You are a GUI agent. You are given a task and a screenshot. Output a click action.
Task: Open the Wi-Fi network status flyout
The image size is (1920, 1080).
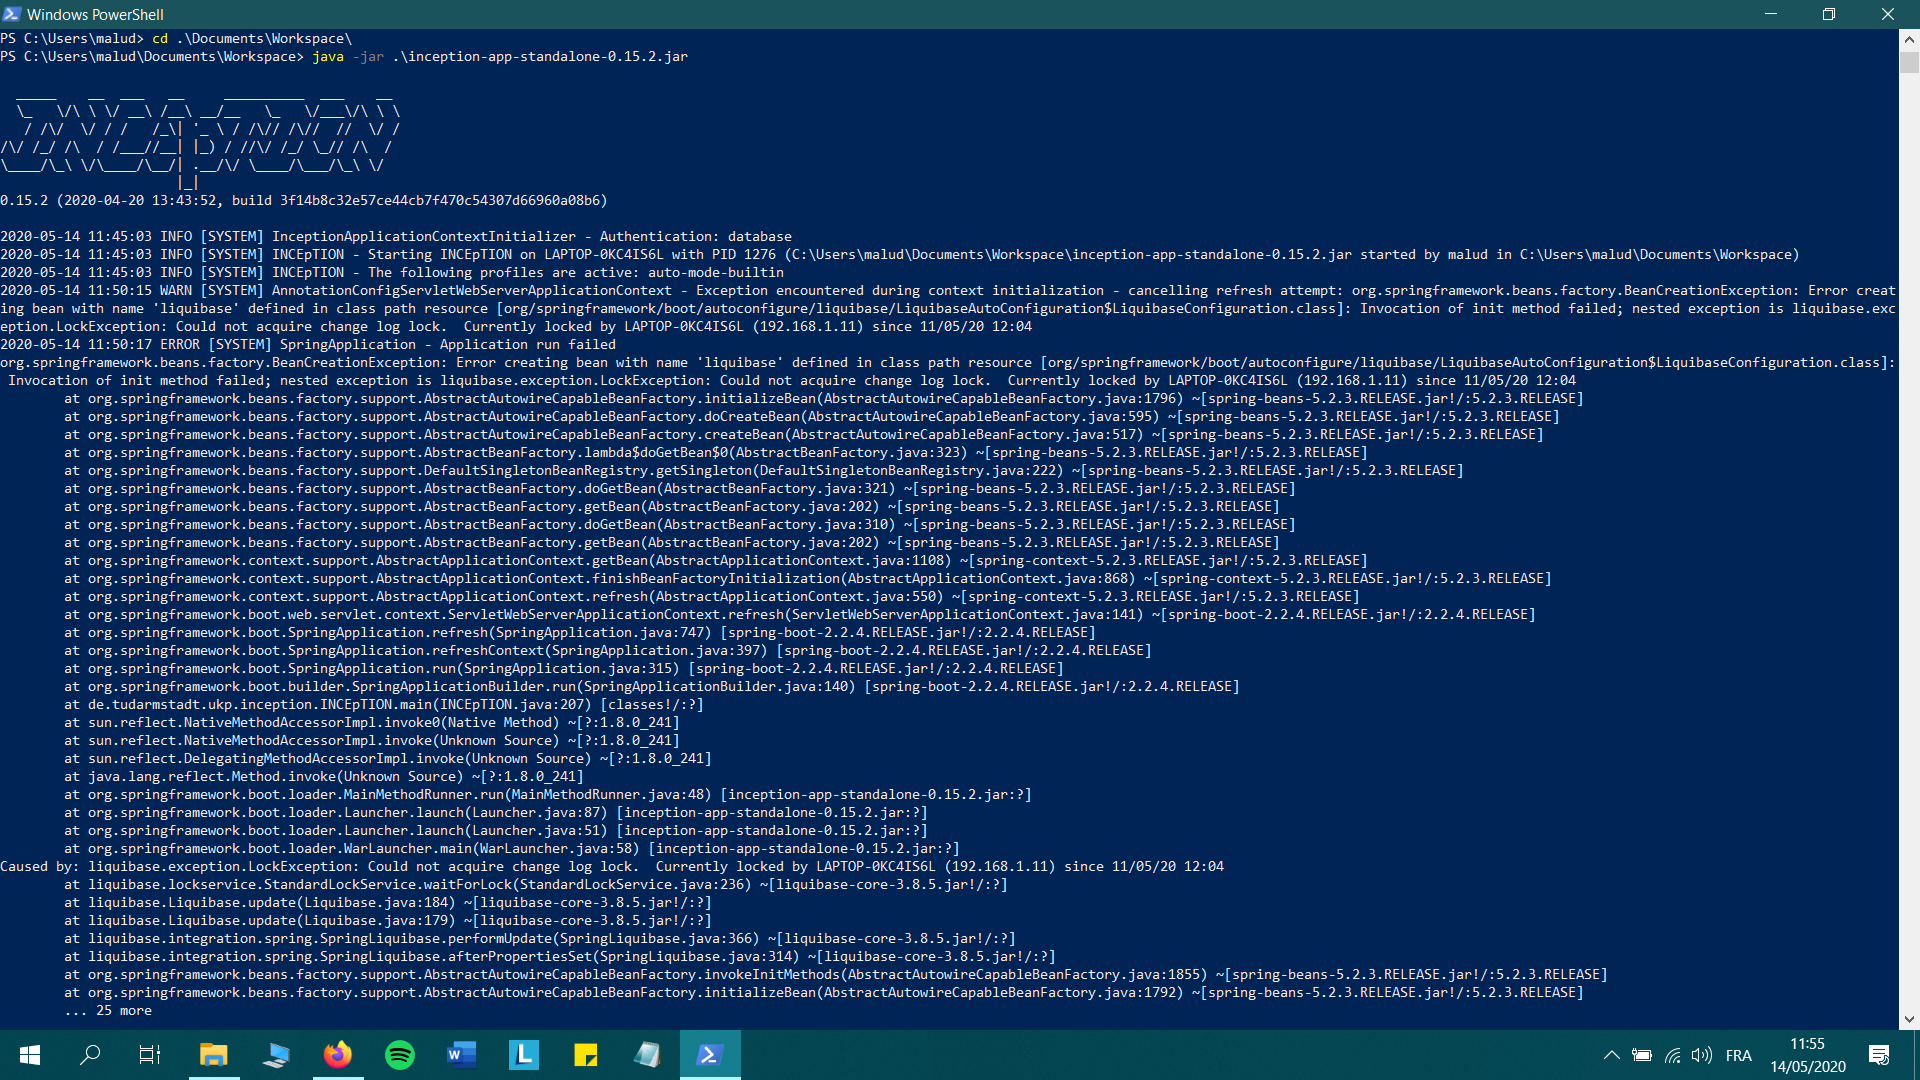[x=1673, y=1055]
